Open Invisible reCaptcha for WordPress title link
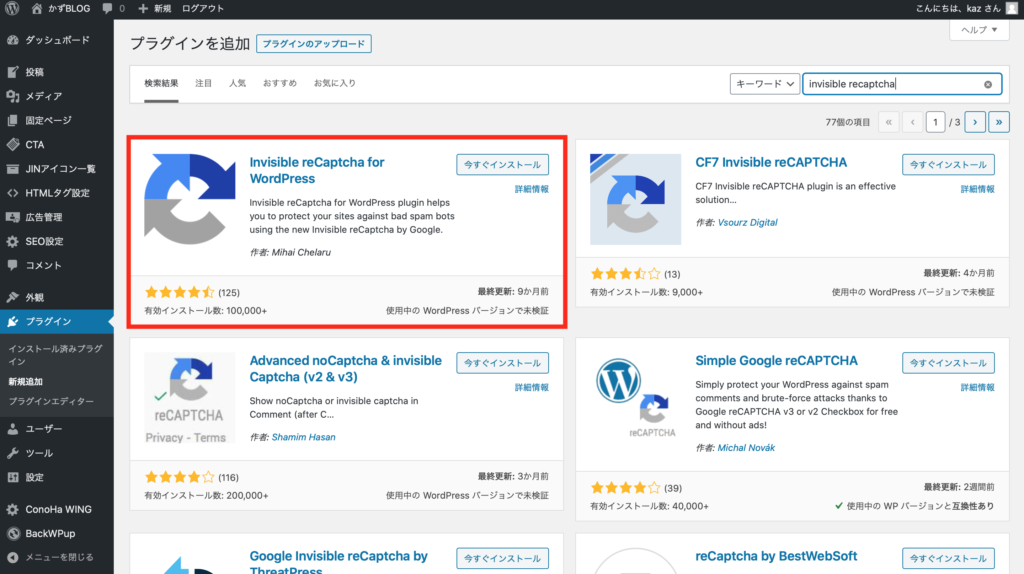This screenshot has width=1024, height=574. pyautogui.click(x=317, y=170)
